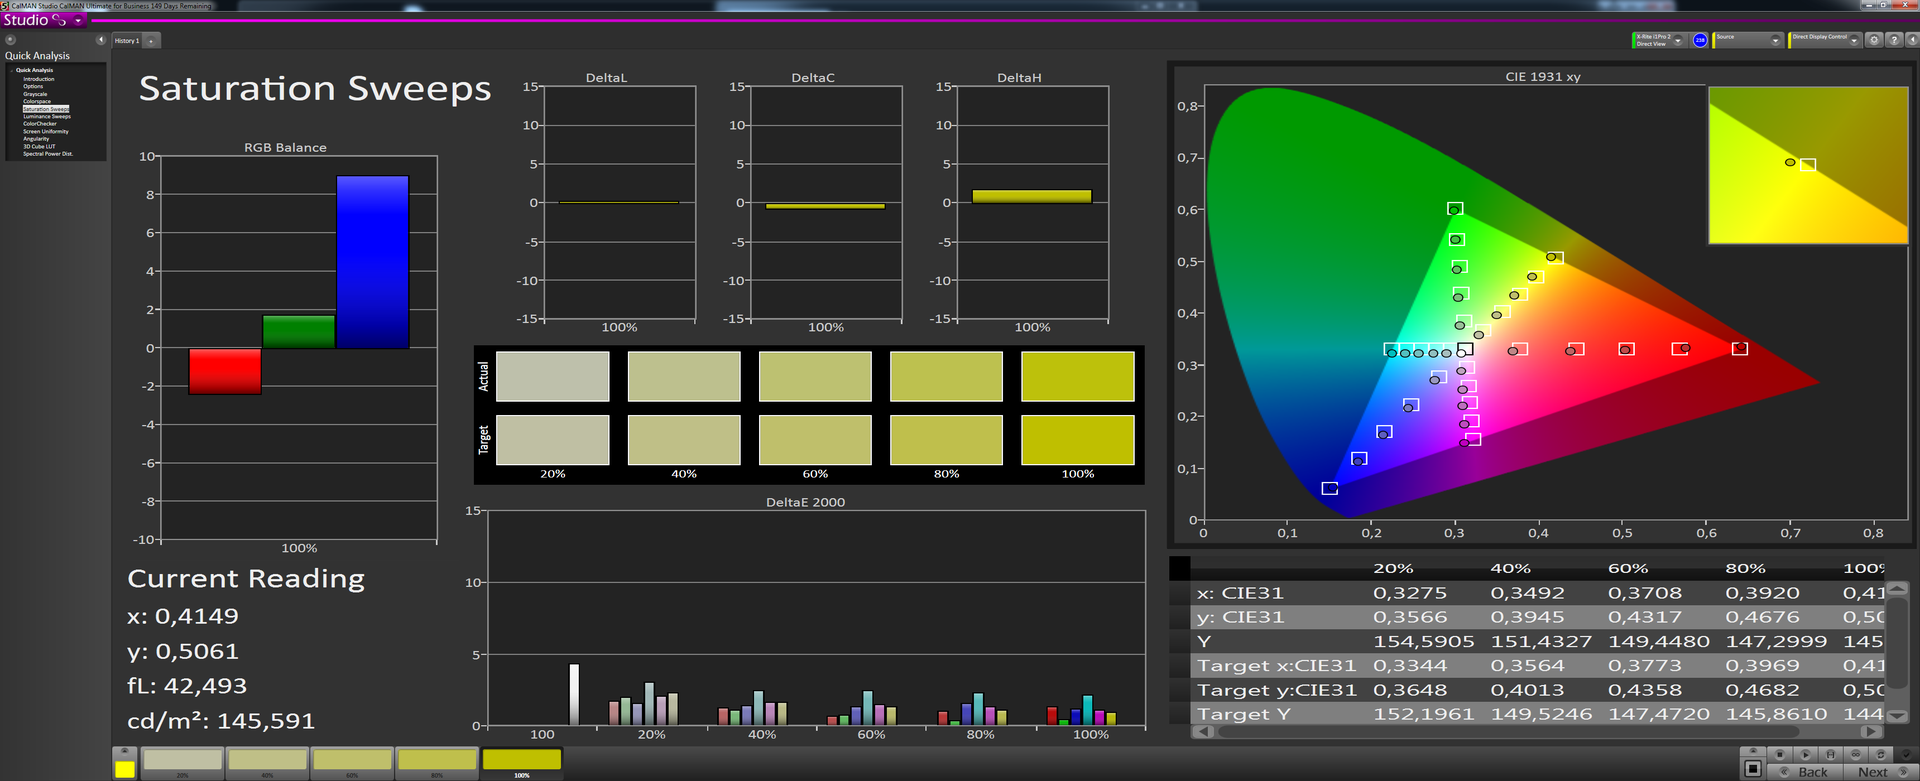Click the CalMAN application icon in title bar
The width and height of the screenshot is (1920, 781).
coord(5,5)
